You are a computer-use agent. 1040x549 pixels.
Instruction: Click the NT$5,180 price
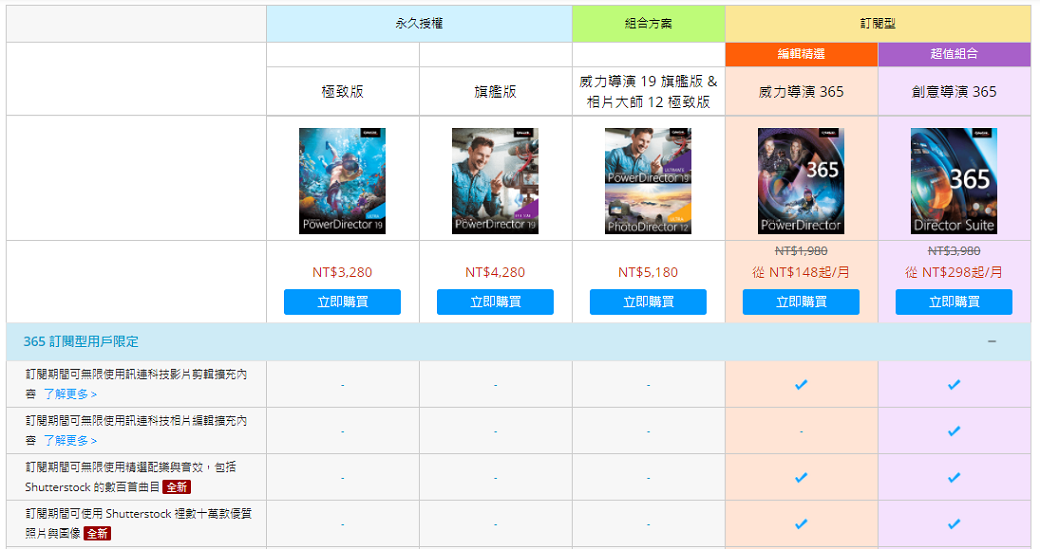(648, 273)
